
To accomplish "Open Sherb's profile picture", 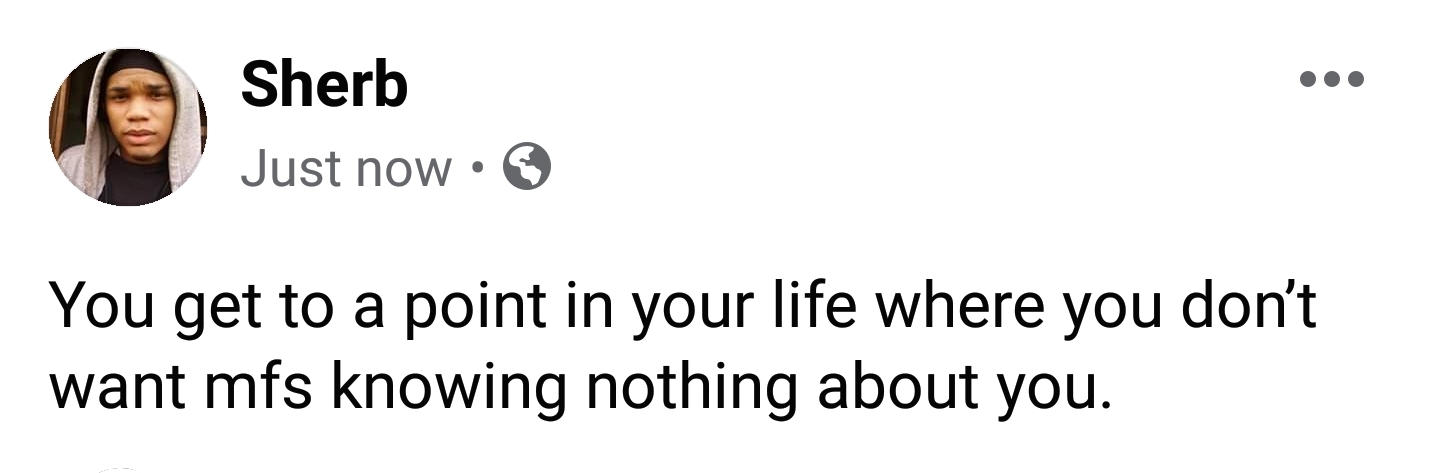I will coord(127,127).
